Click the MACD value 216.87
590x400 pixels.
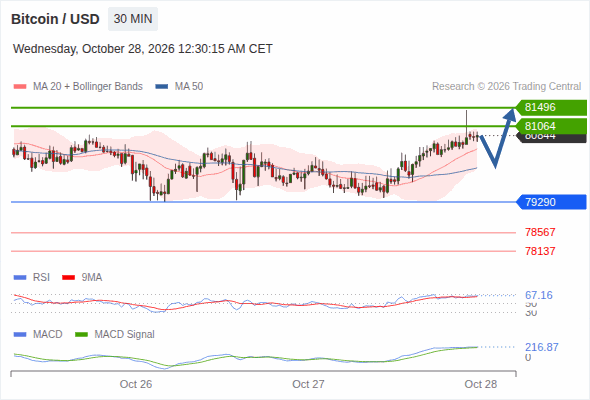pyautogui.click(x=542, y=347)
